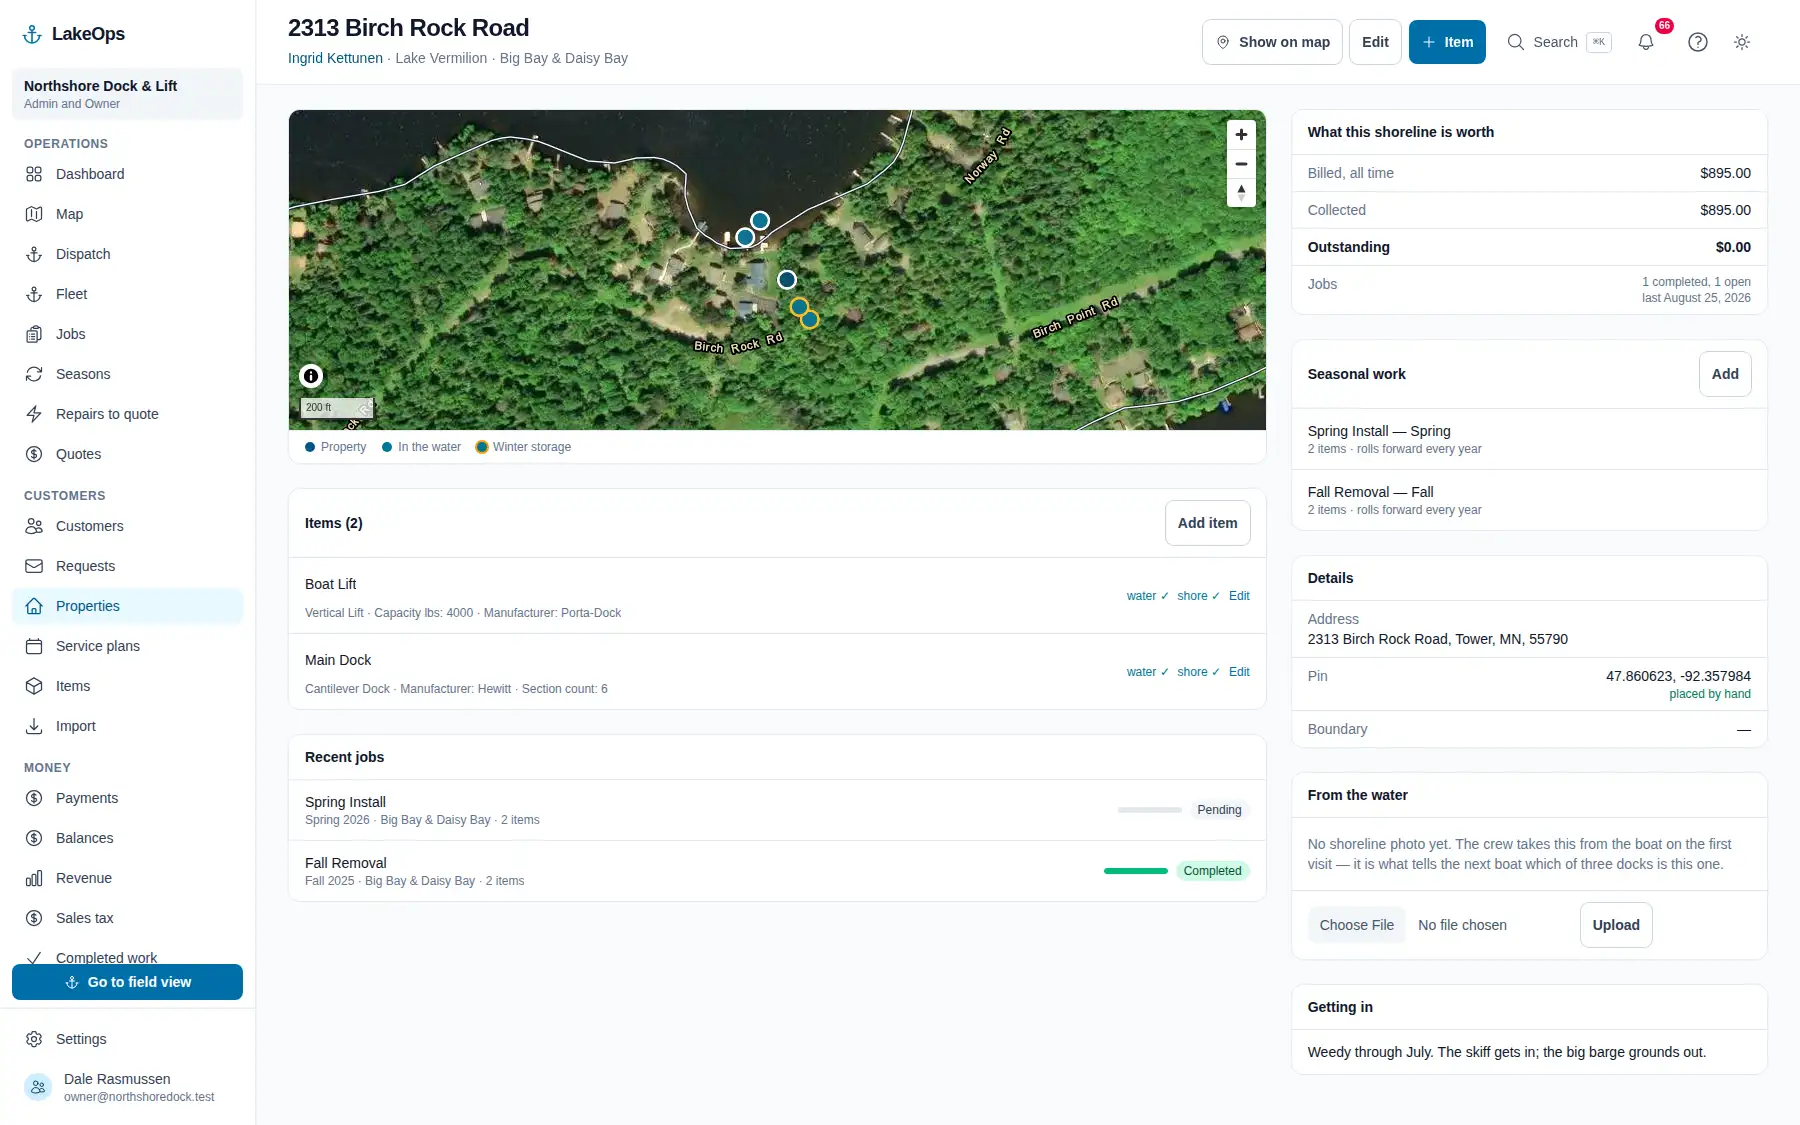
Task: Zoom out on the map
Action: [1241, 164]
